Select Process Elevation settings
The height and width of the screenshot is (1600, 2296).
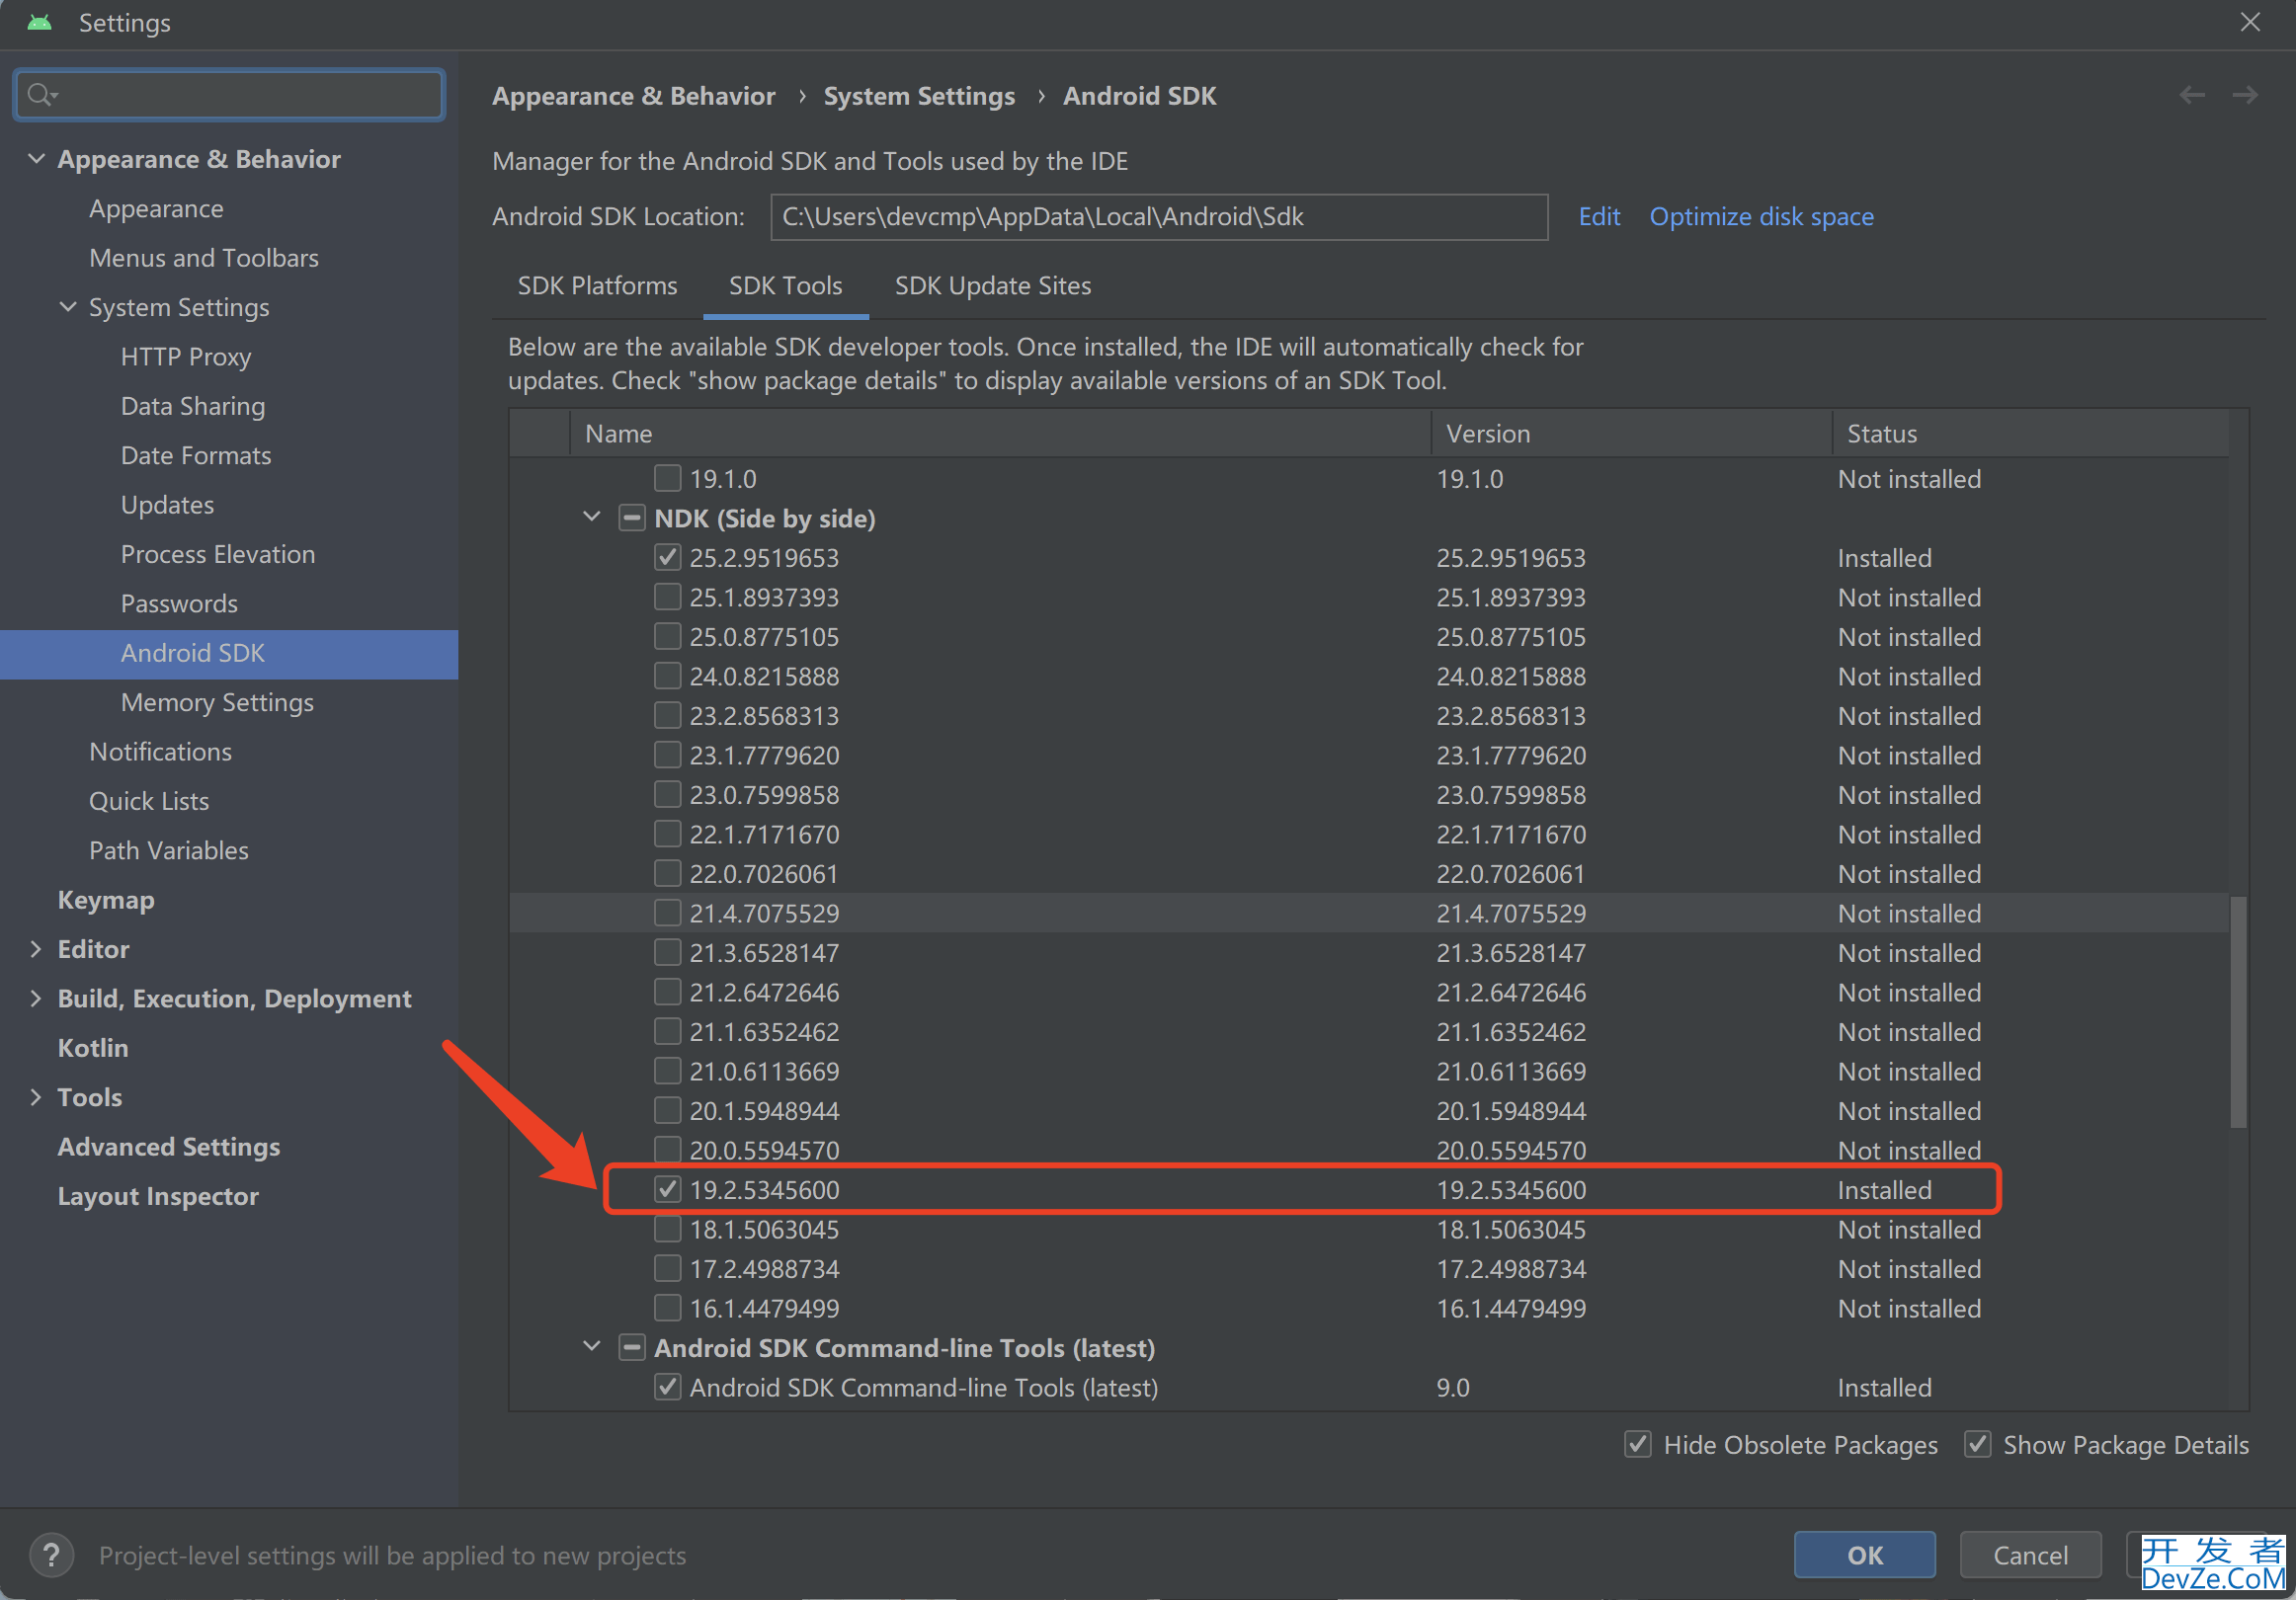[x=218, y=554]
